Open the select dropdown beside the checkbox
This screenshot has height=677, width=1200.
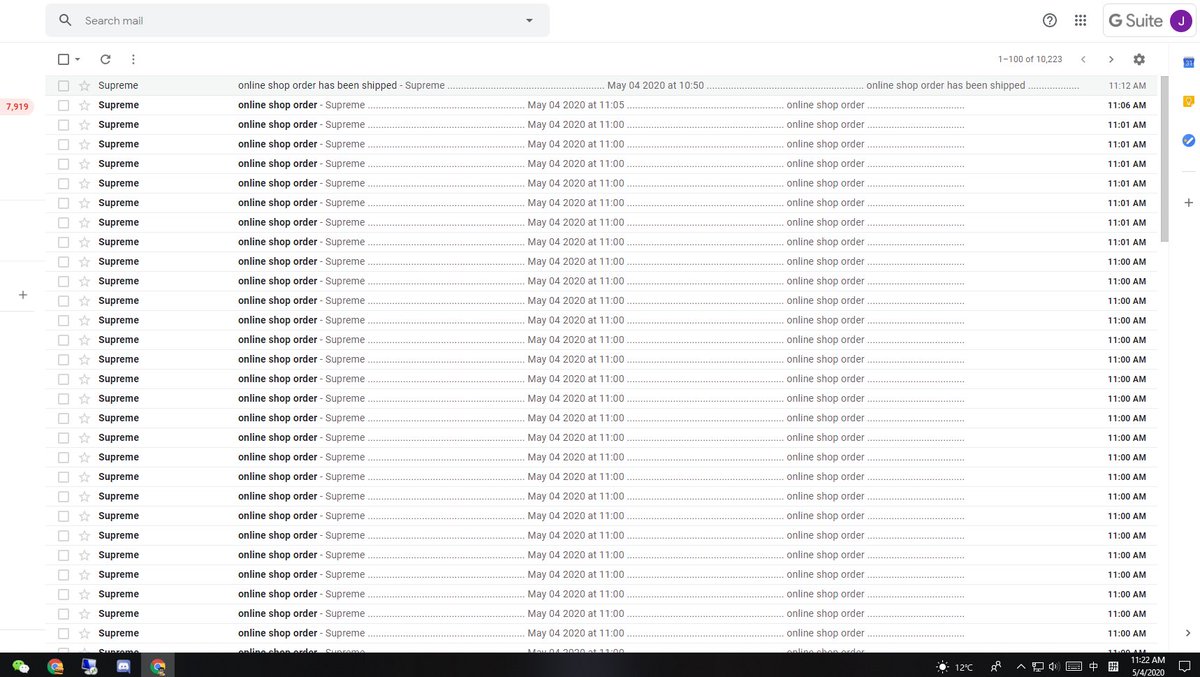click(x=77, y=60)
